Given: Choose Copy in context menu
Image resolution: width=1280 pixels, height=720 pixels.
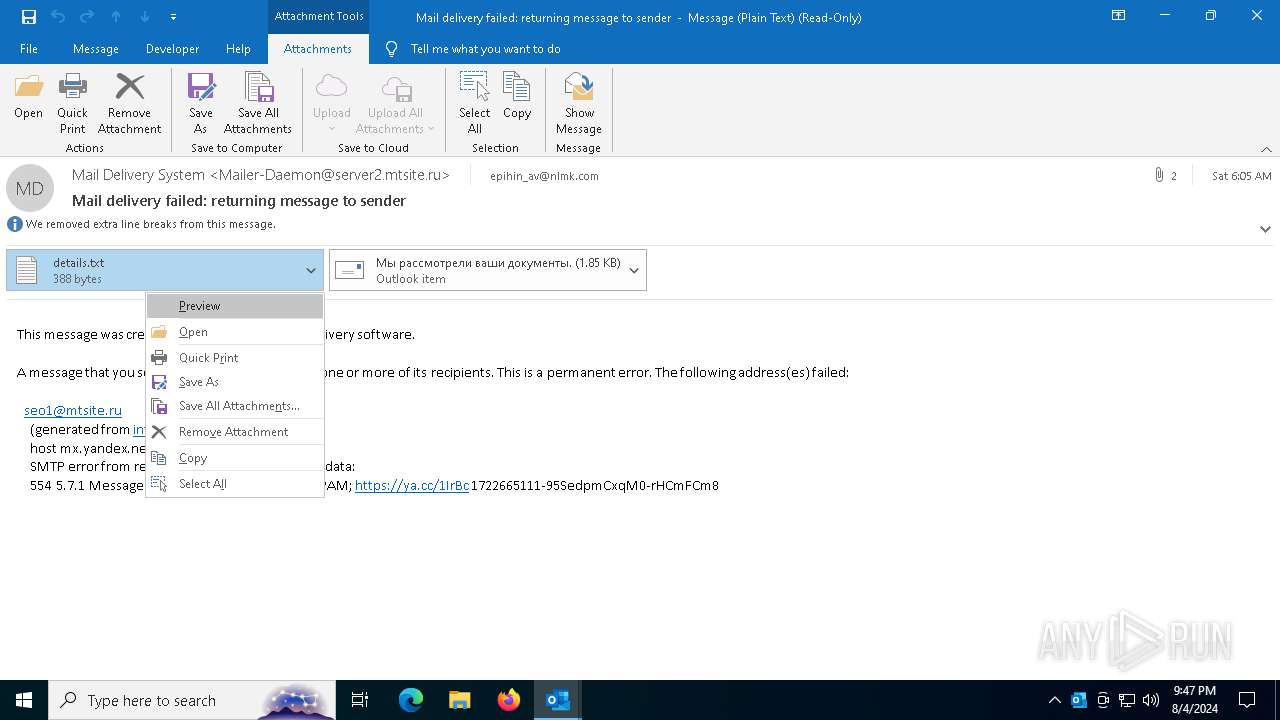Looking at the screenshot, I should (235, 458).
